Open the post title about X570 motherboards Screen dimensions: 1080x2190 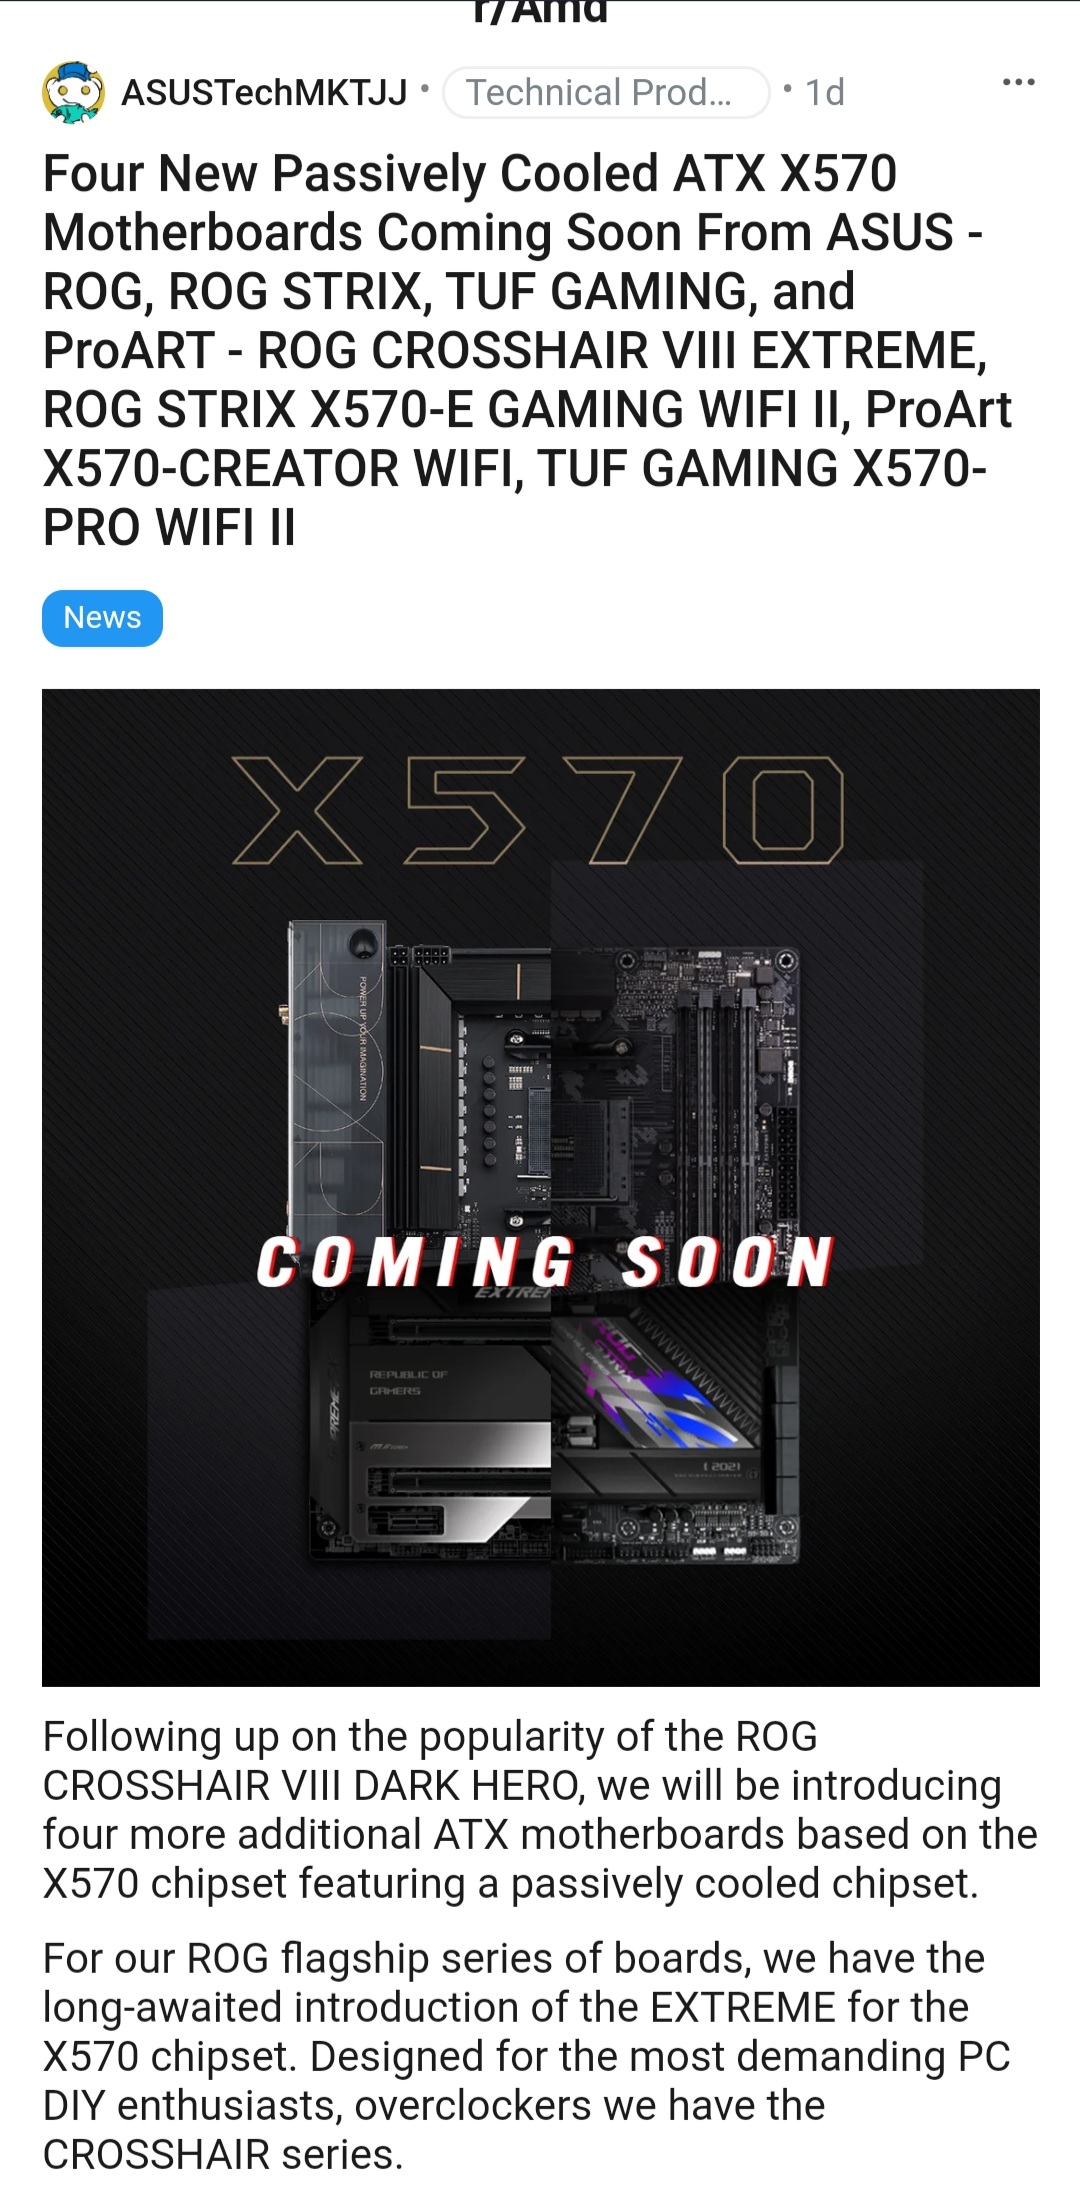527,350
